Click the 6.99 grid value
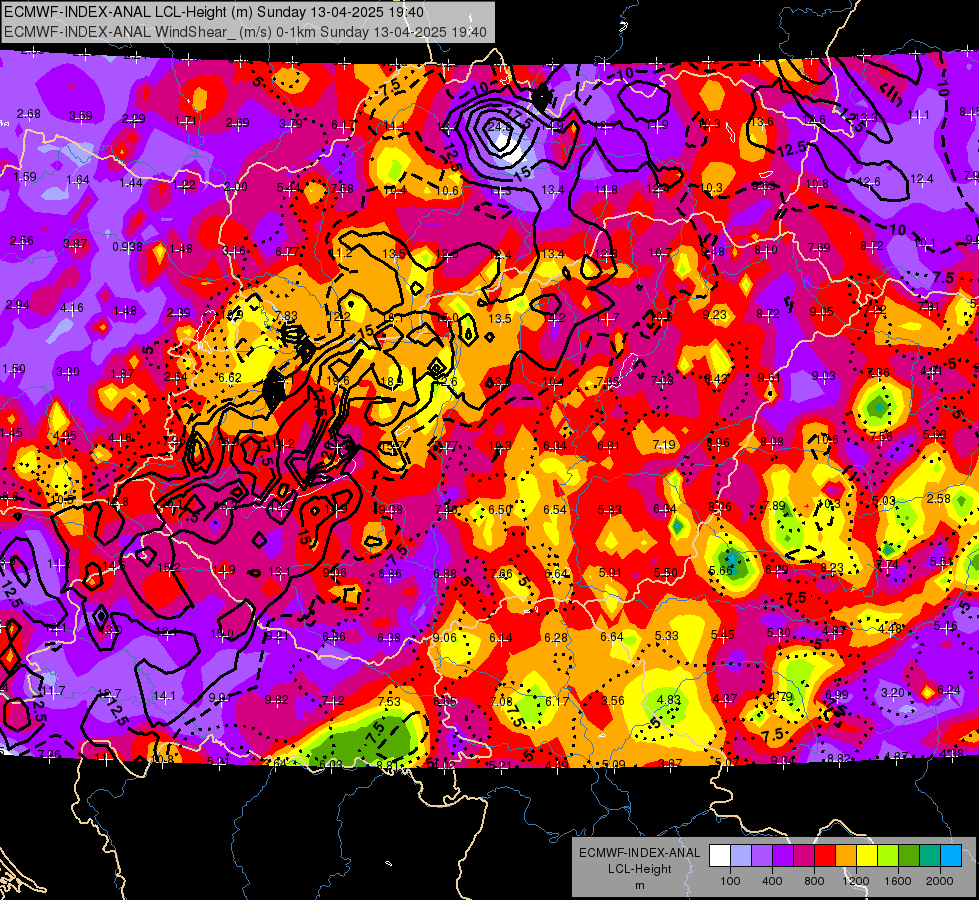This screenshot has height=900, width=979. pyautogui.click(x=837, y=695)
